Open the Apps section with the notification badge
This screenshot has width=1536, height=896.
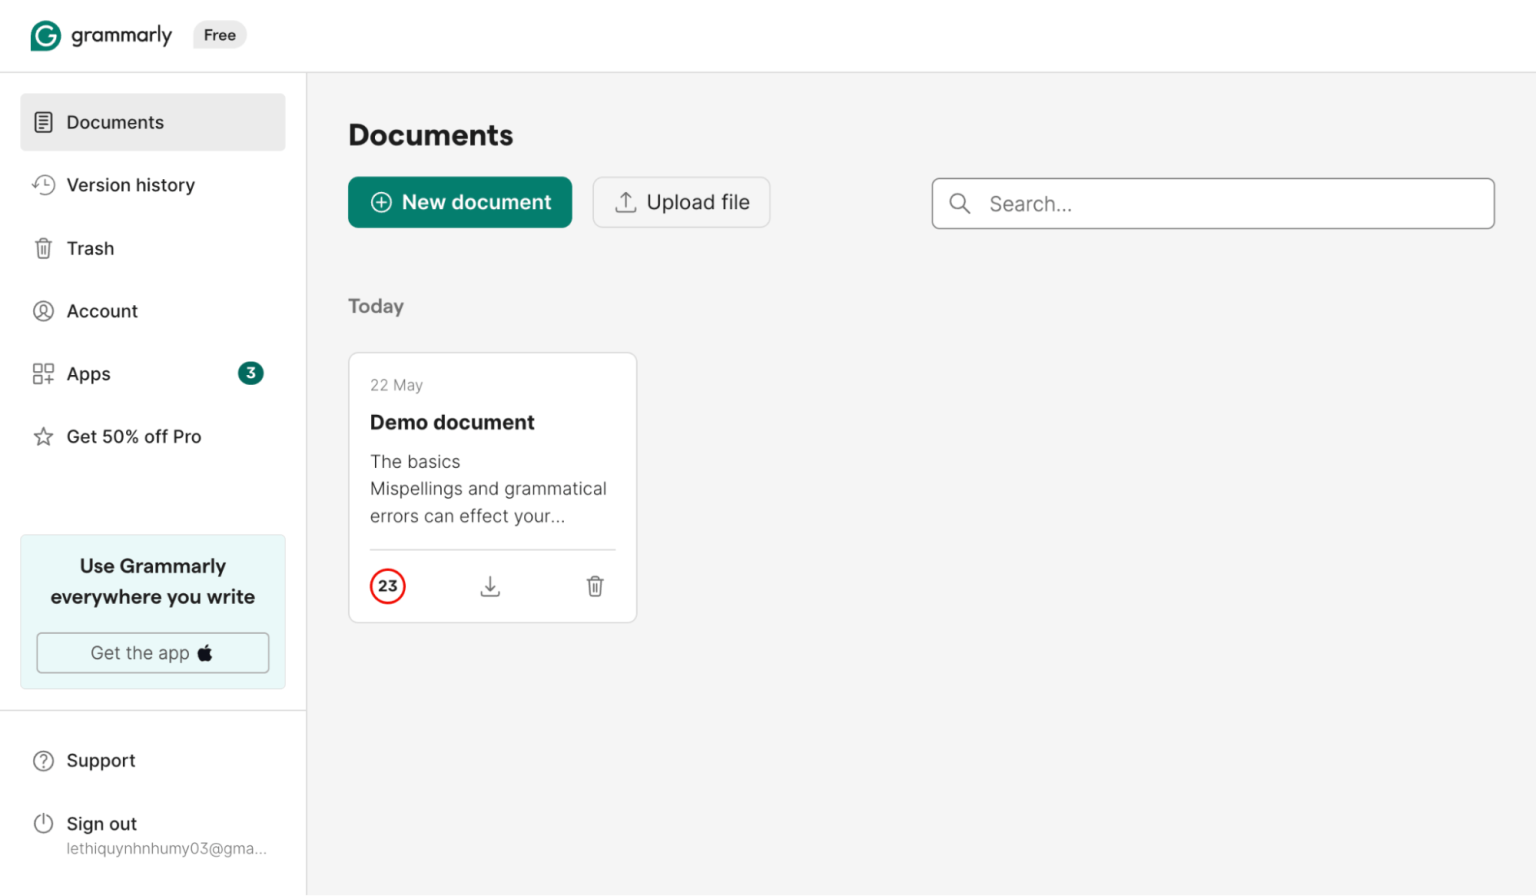(x=88, y=374)
